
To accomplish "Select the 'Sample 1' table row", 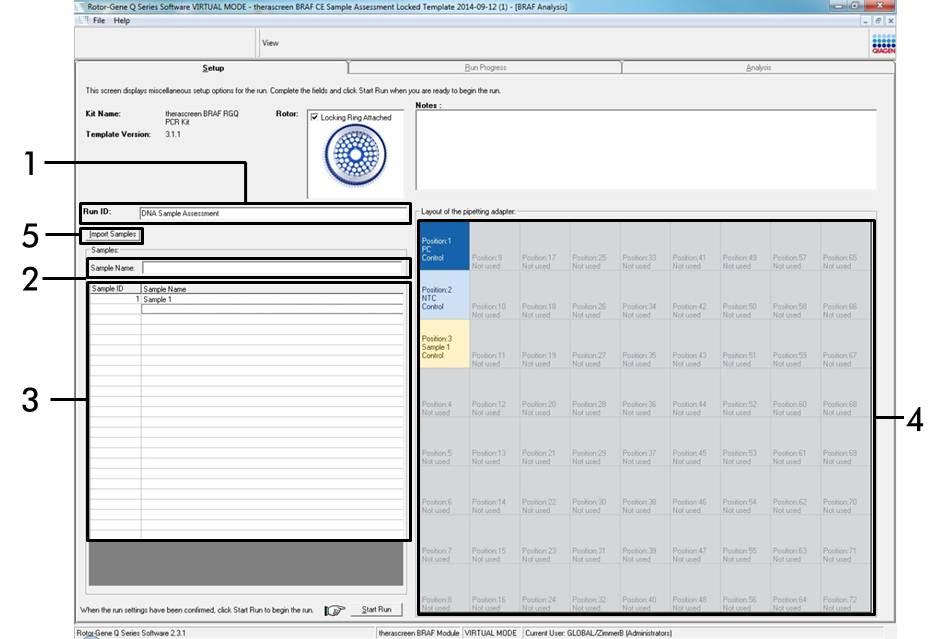I will click(x=247, y=299).
